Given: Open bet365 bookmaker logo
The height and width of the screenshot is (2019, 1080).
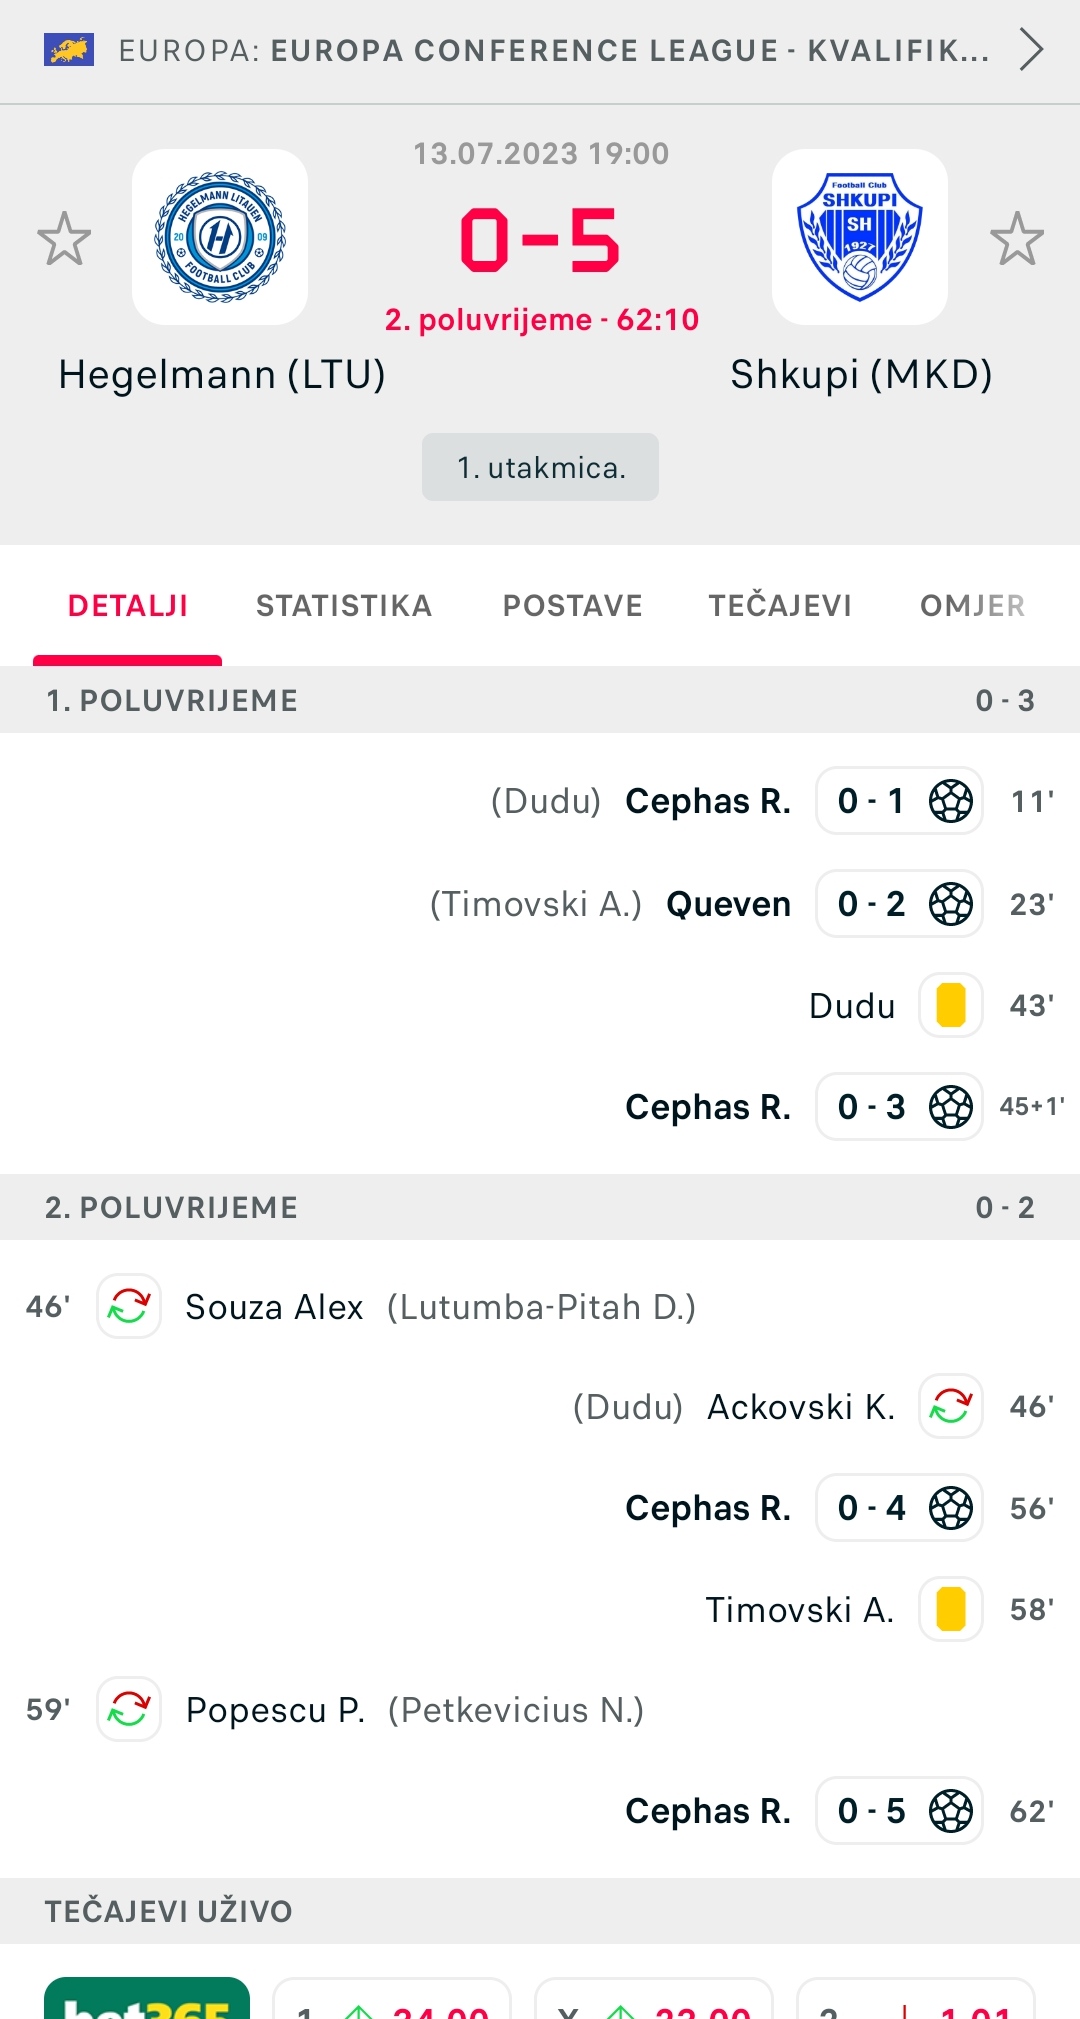Looking at the screenshot, I should click(x=147, y=1998).
